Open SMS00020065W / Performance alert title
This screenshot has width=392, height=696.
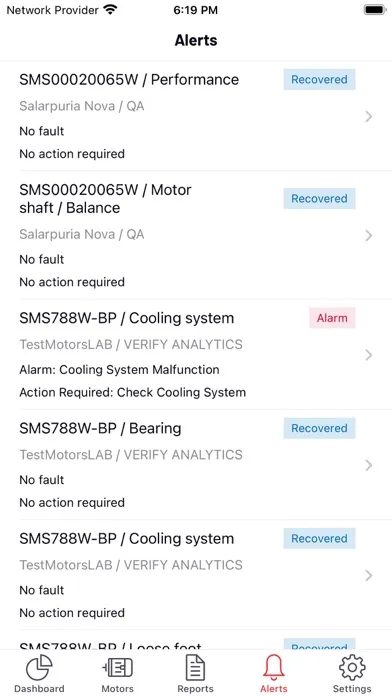[x=129, y=79]
